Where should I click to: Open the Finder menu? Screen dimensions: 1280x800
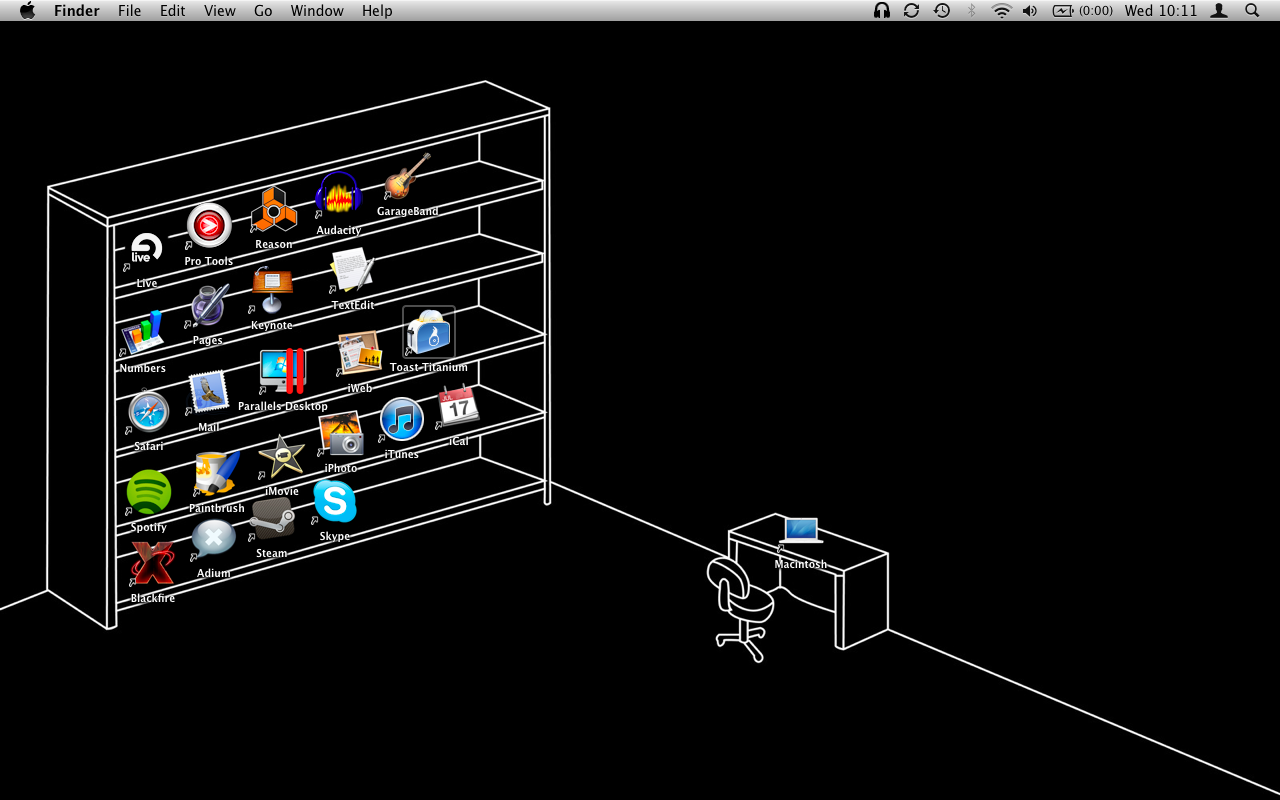[x=76, y=10]
